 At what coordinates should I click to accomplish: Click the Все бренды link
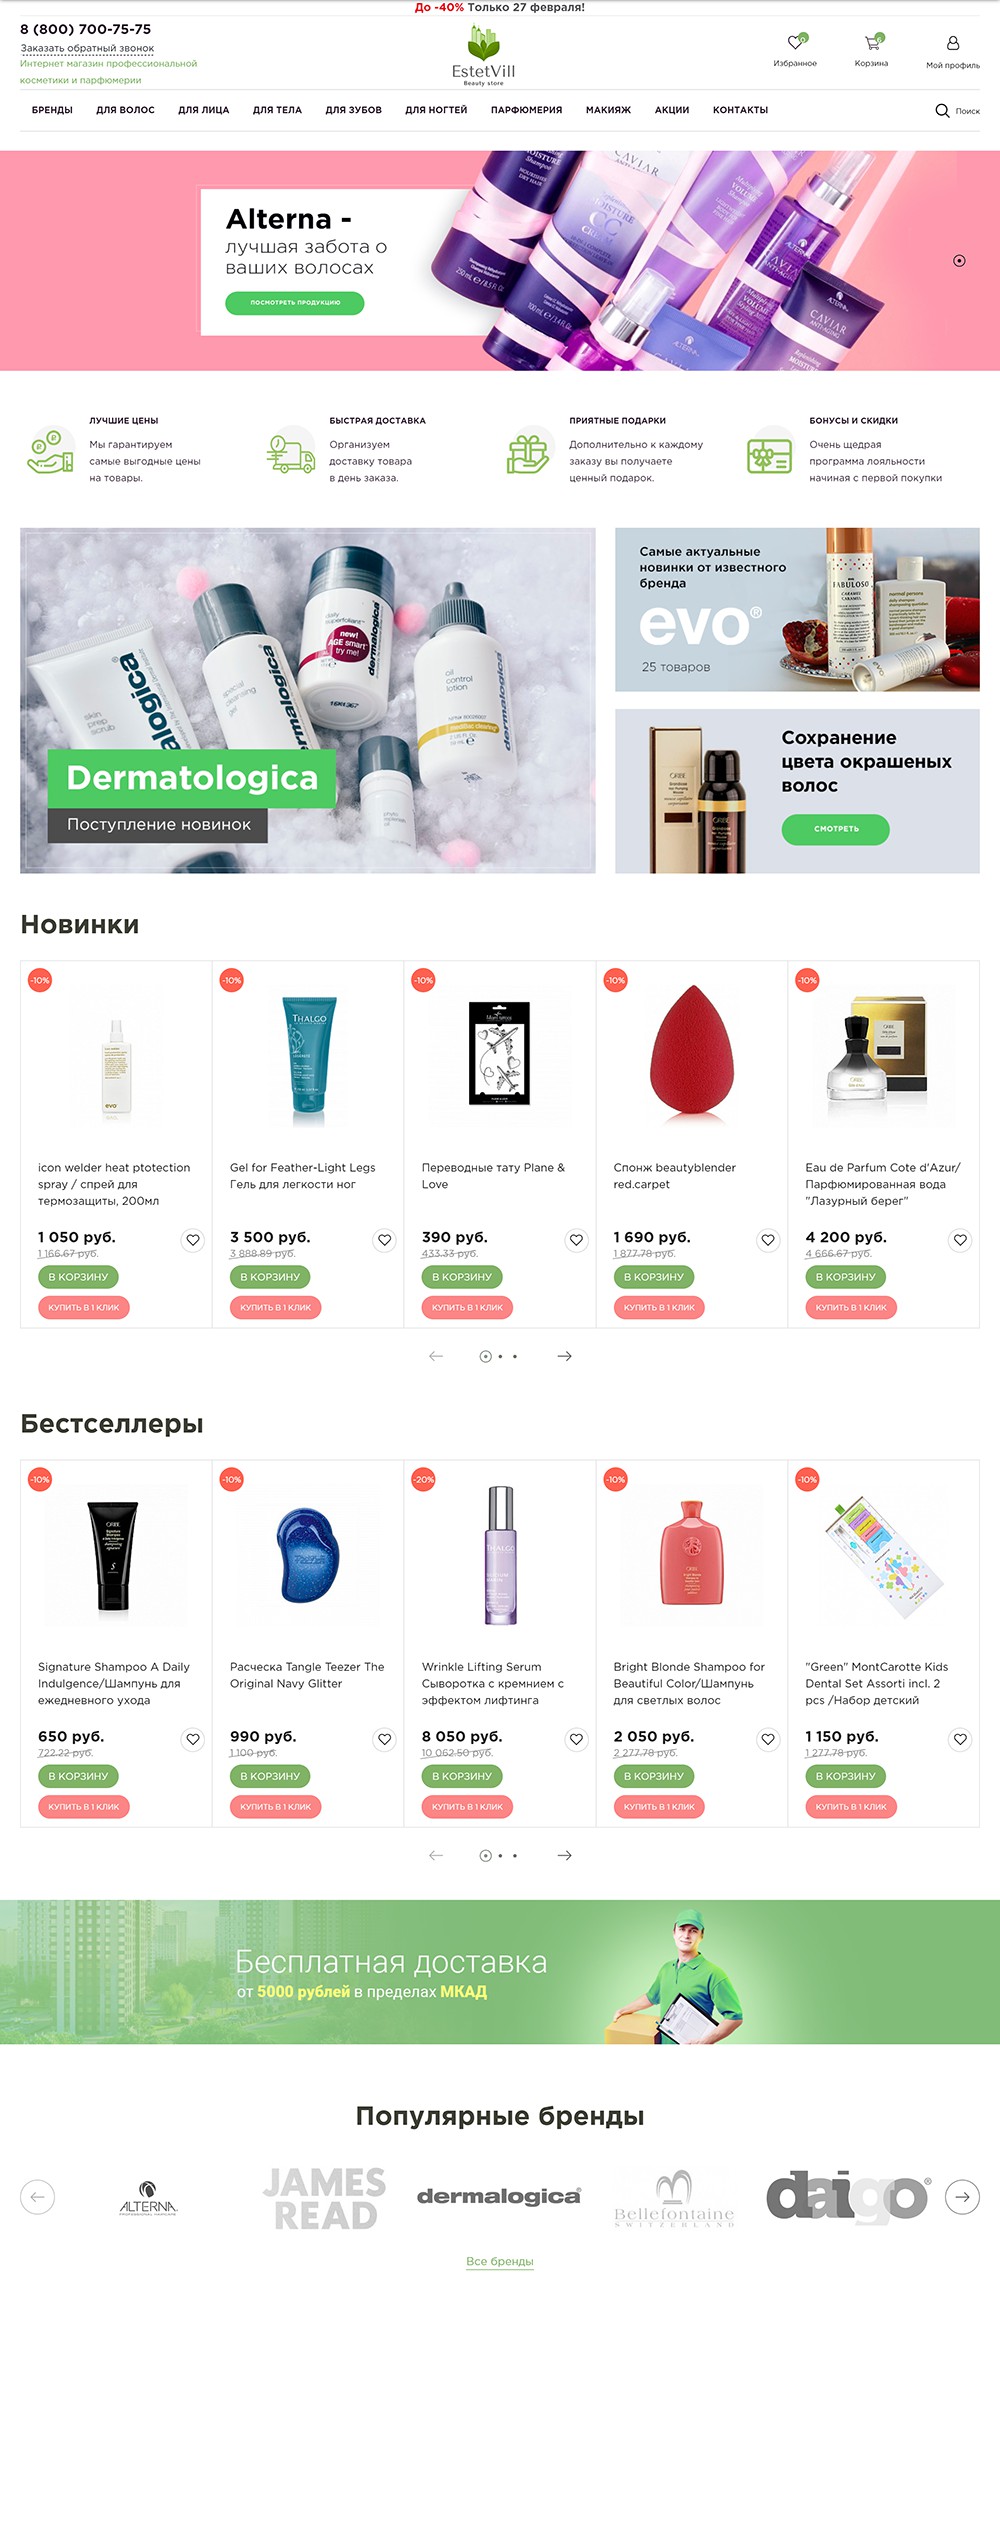point(500,2262)
